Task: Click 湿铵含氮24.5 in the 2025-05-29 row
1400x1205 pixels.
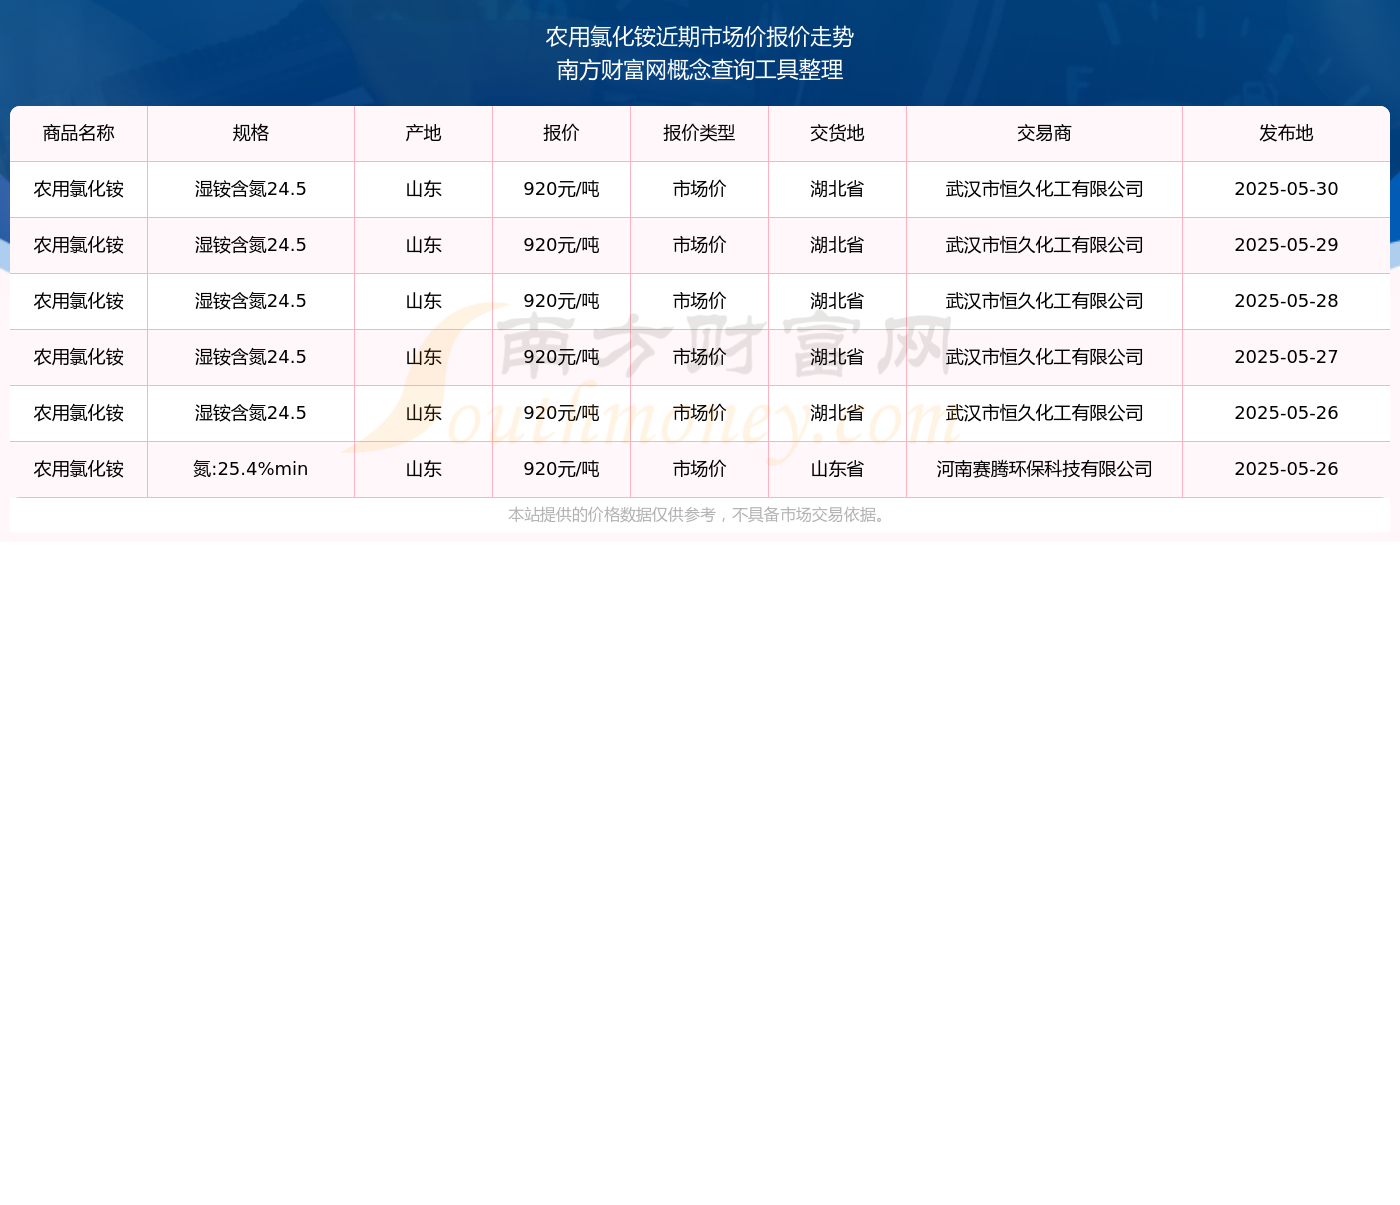Action: pyautogui.click(x=251, y=245)
